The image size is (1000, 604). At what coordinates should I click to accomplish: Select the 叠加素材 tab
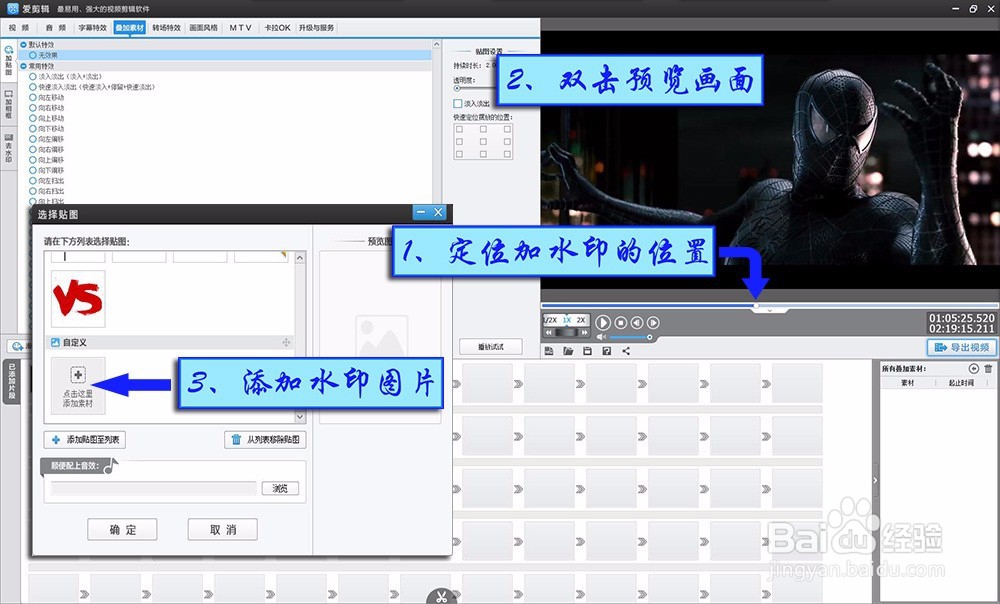(129, 27)
